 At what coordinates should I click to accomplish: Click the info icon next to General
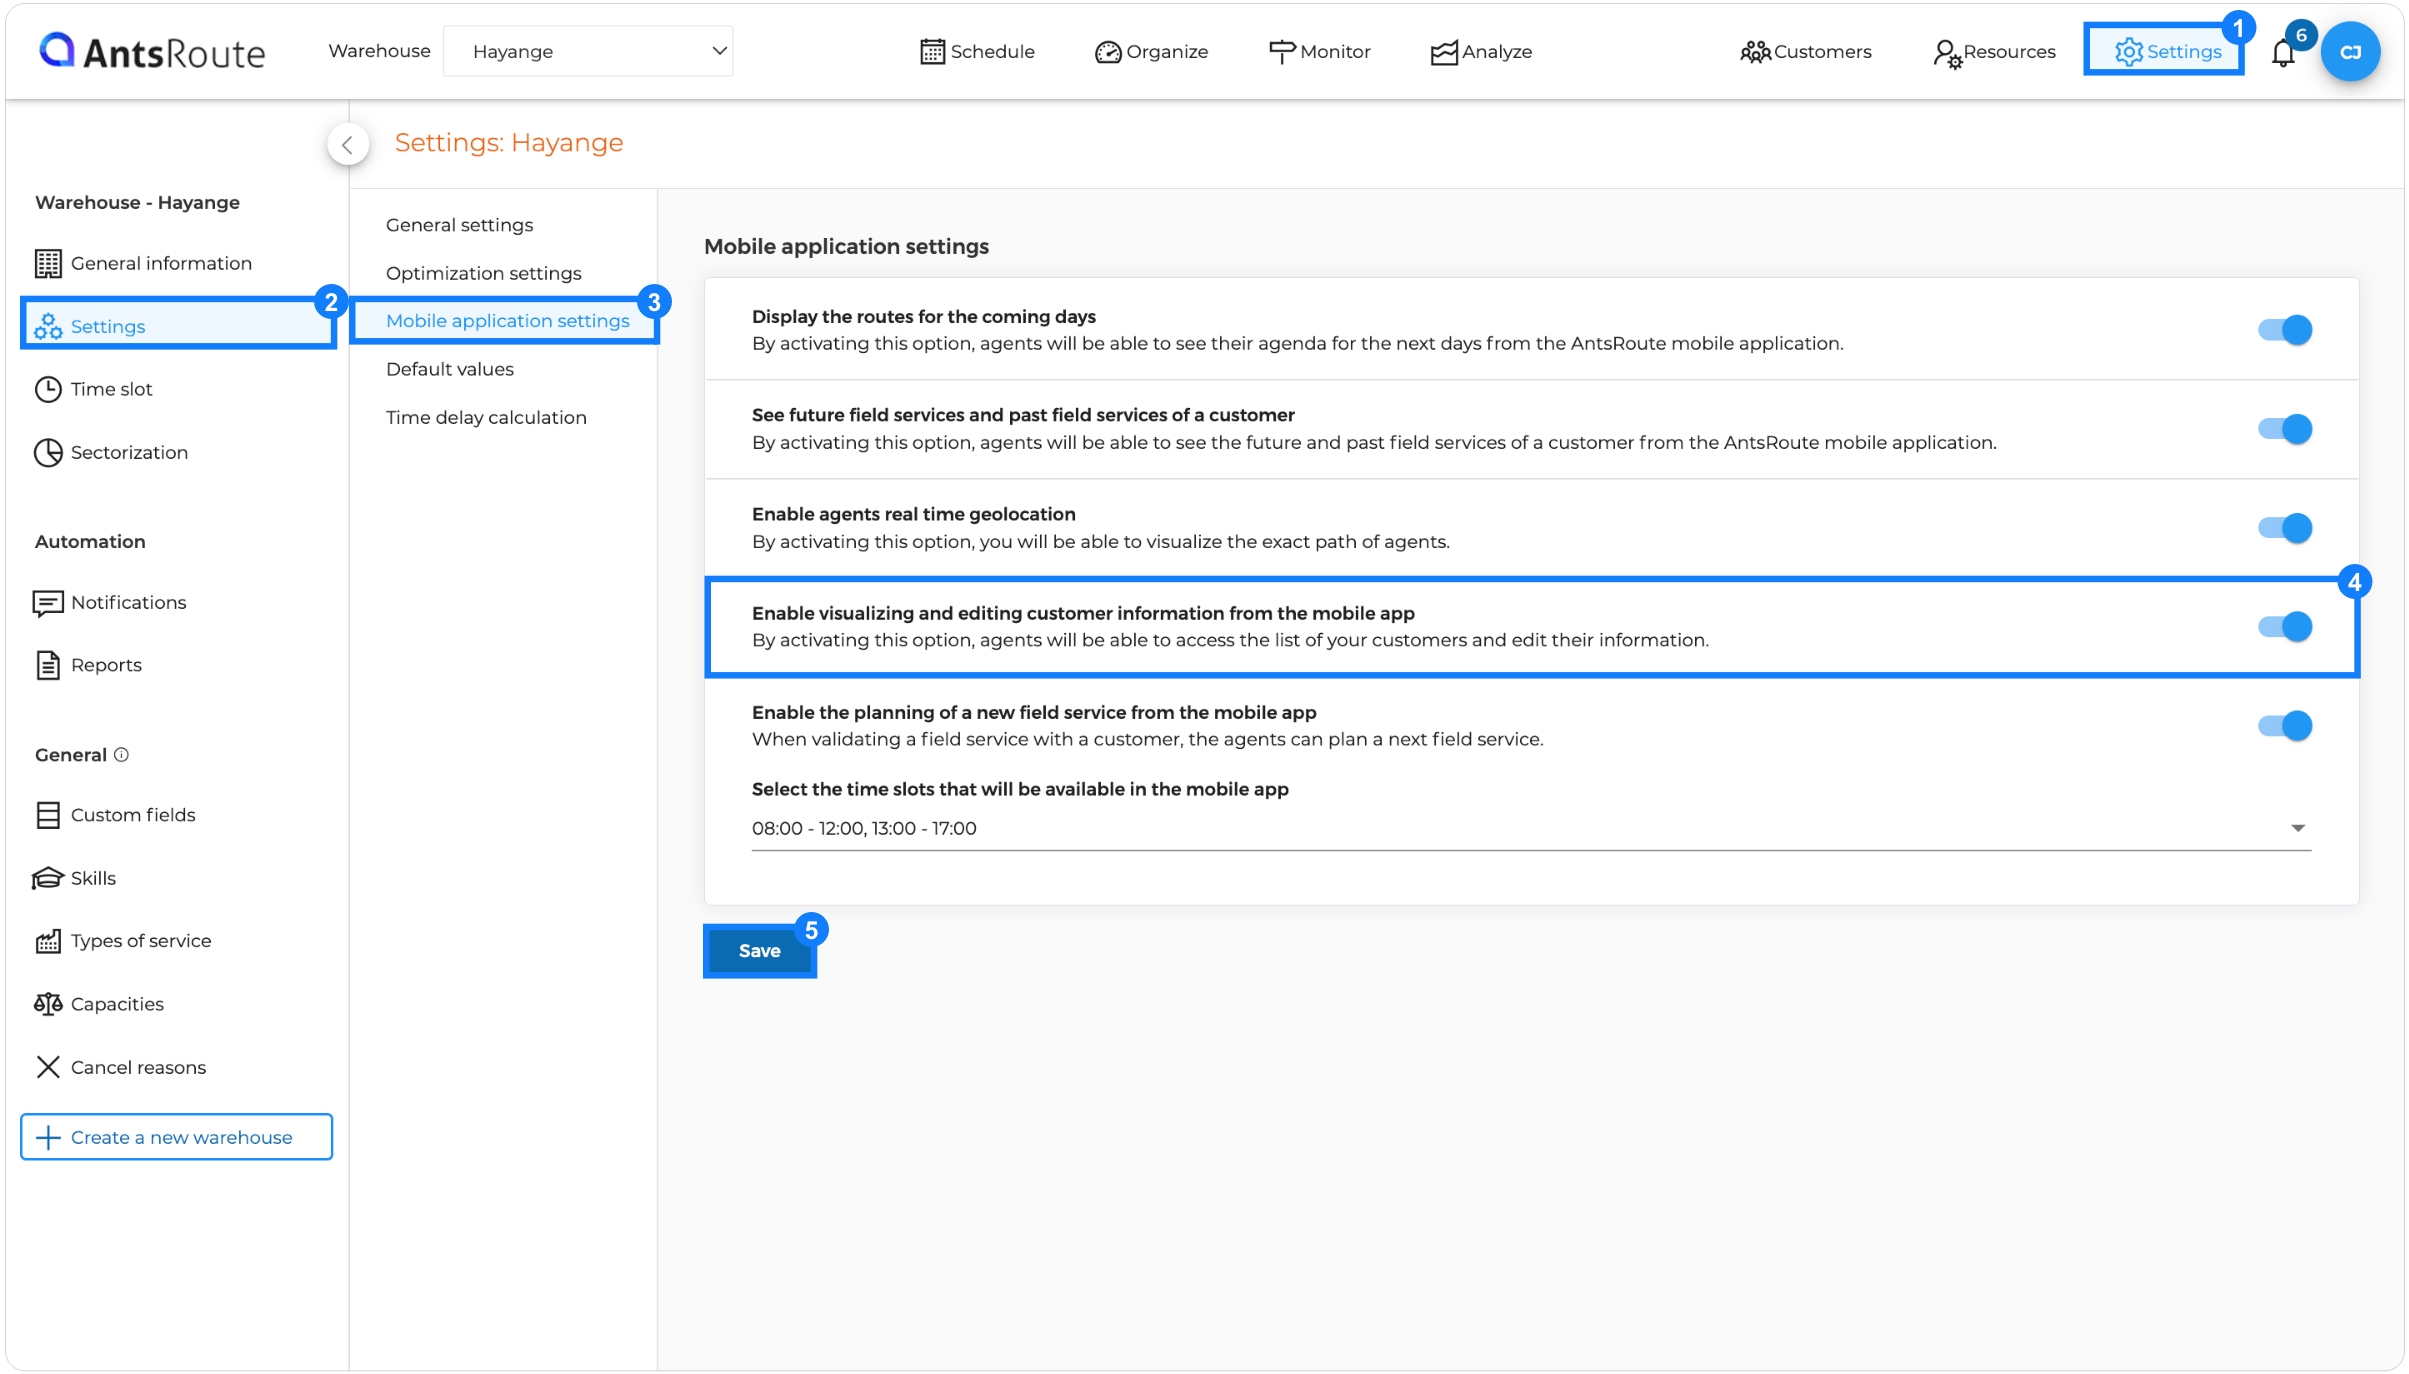pos(121,755)
